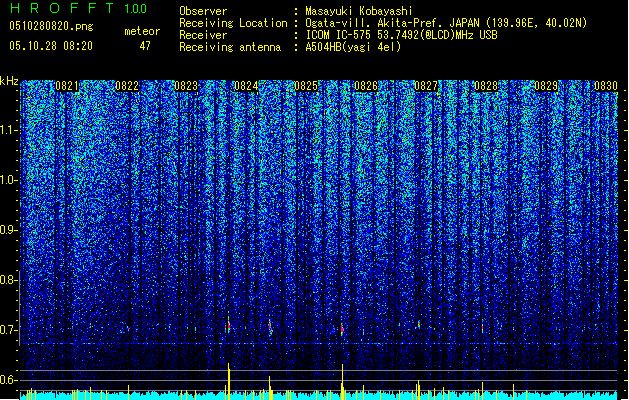Click the 0825 time marker
The image size is (629, 400).
pyautogui.click(x=306, y=86)
